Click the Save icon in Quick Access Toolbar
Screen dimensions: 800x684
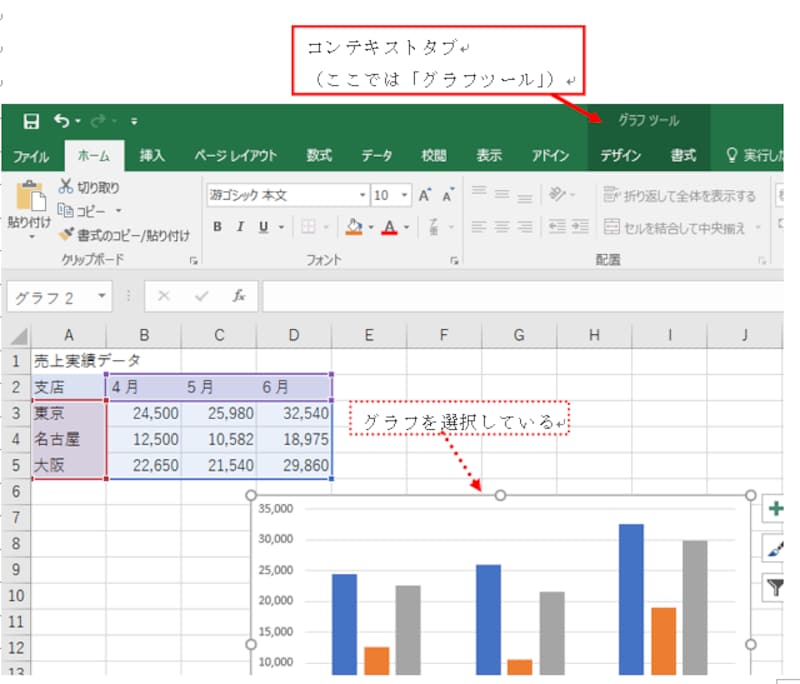click(x=33, y=118)
